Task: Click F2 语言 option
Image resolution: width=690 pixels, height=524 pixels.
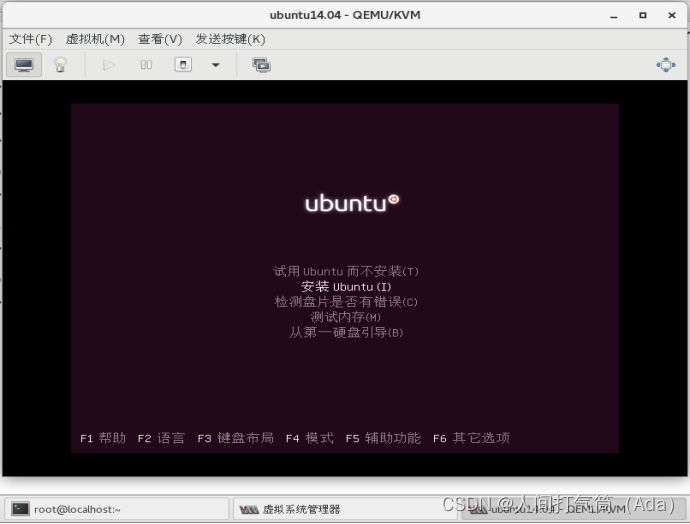Action: pyautogui.click(x=161, y=438)
